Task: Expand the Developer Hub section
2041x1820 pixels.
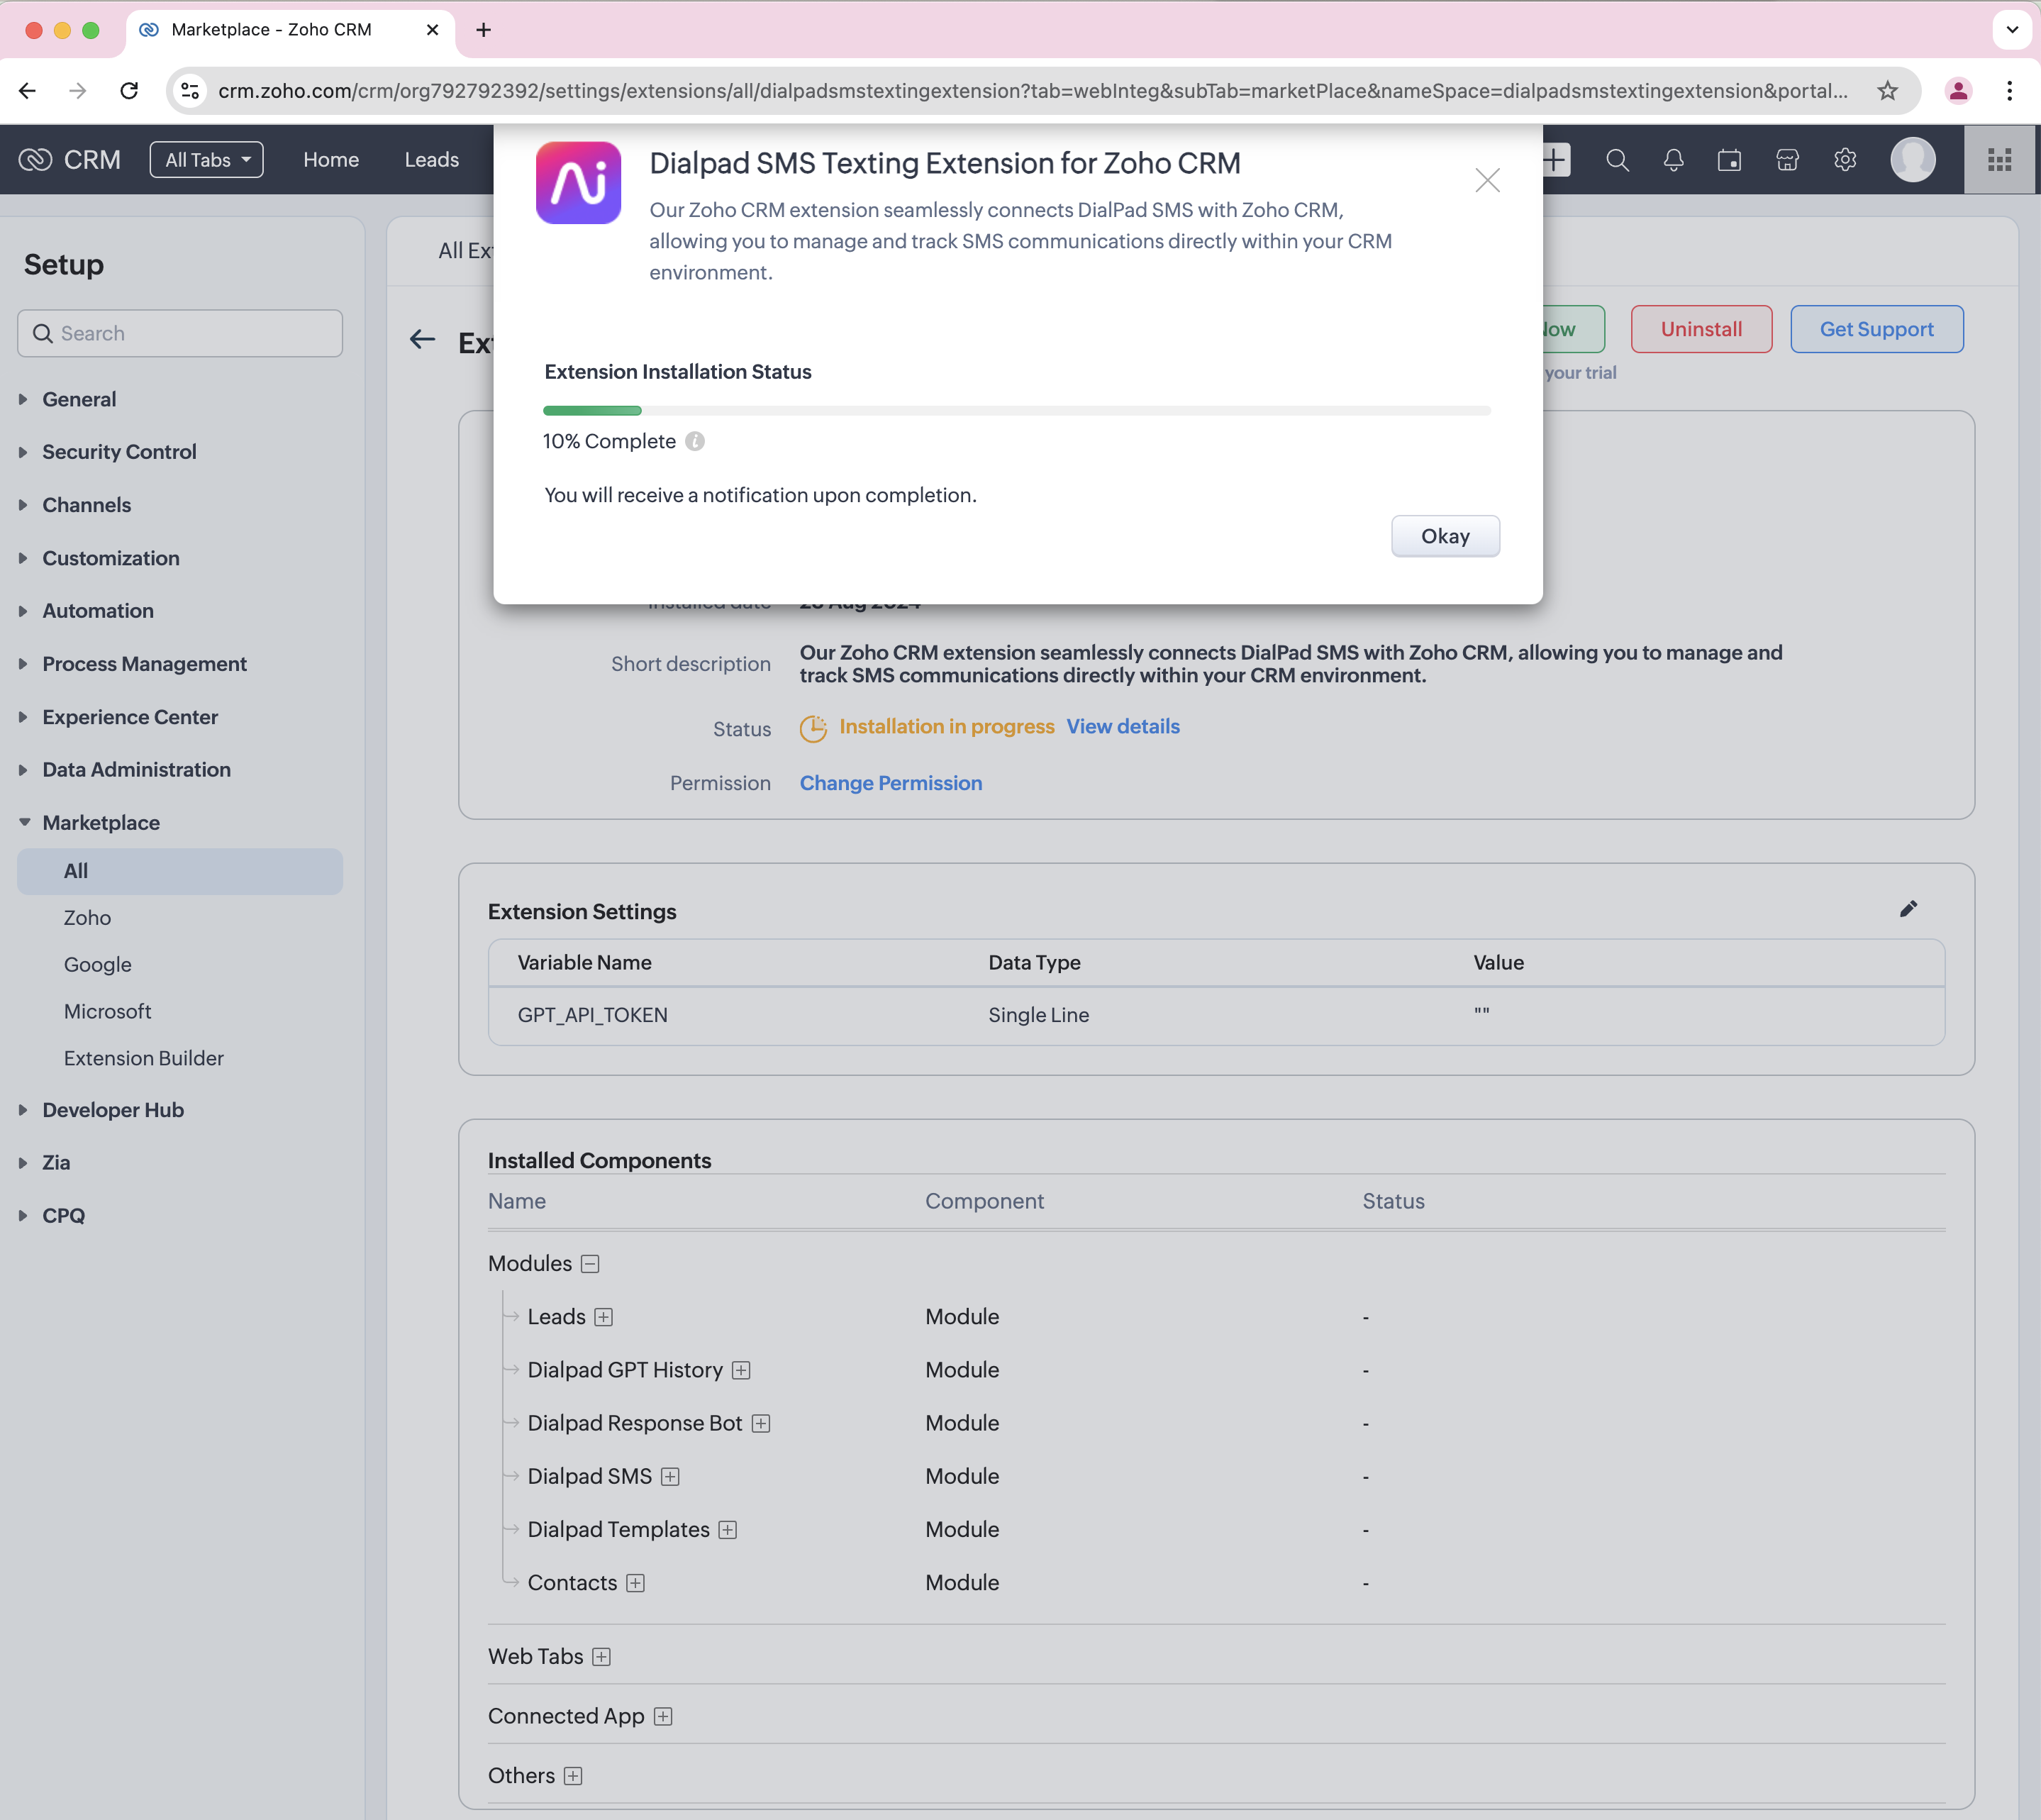Action: pyautogui.click(x=112, y=1110)
